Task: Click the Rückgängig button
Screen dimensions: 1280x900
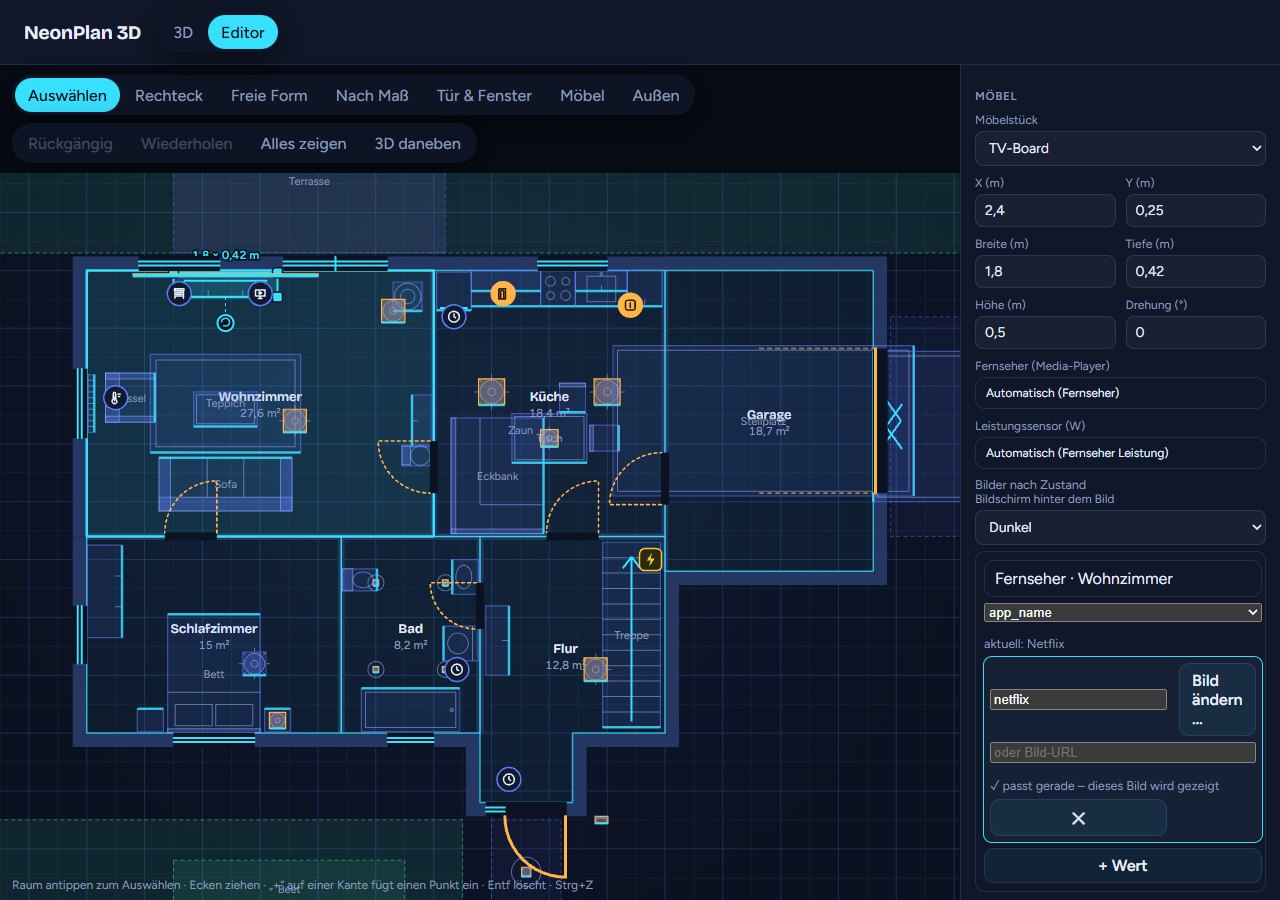Action: point(70,144)
